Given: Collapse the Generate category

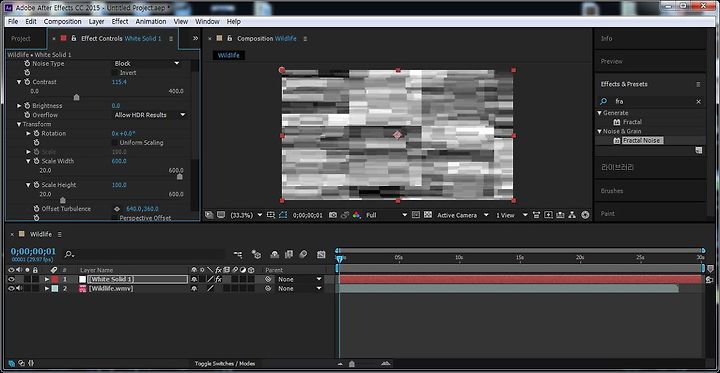Looking at the screenshot, I should pyautogui.click(x=600, y=113).
